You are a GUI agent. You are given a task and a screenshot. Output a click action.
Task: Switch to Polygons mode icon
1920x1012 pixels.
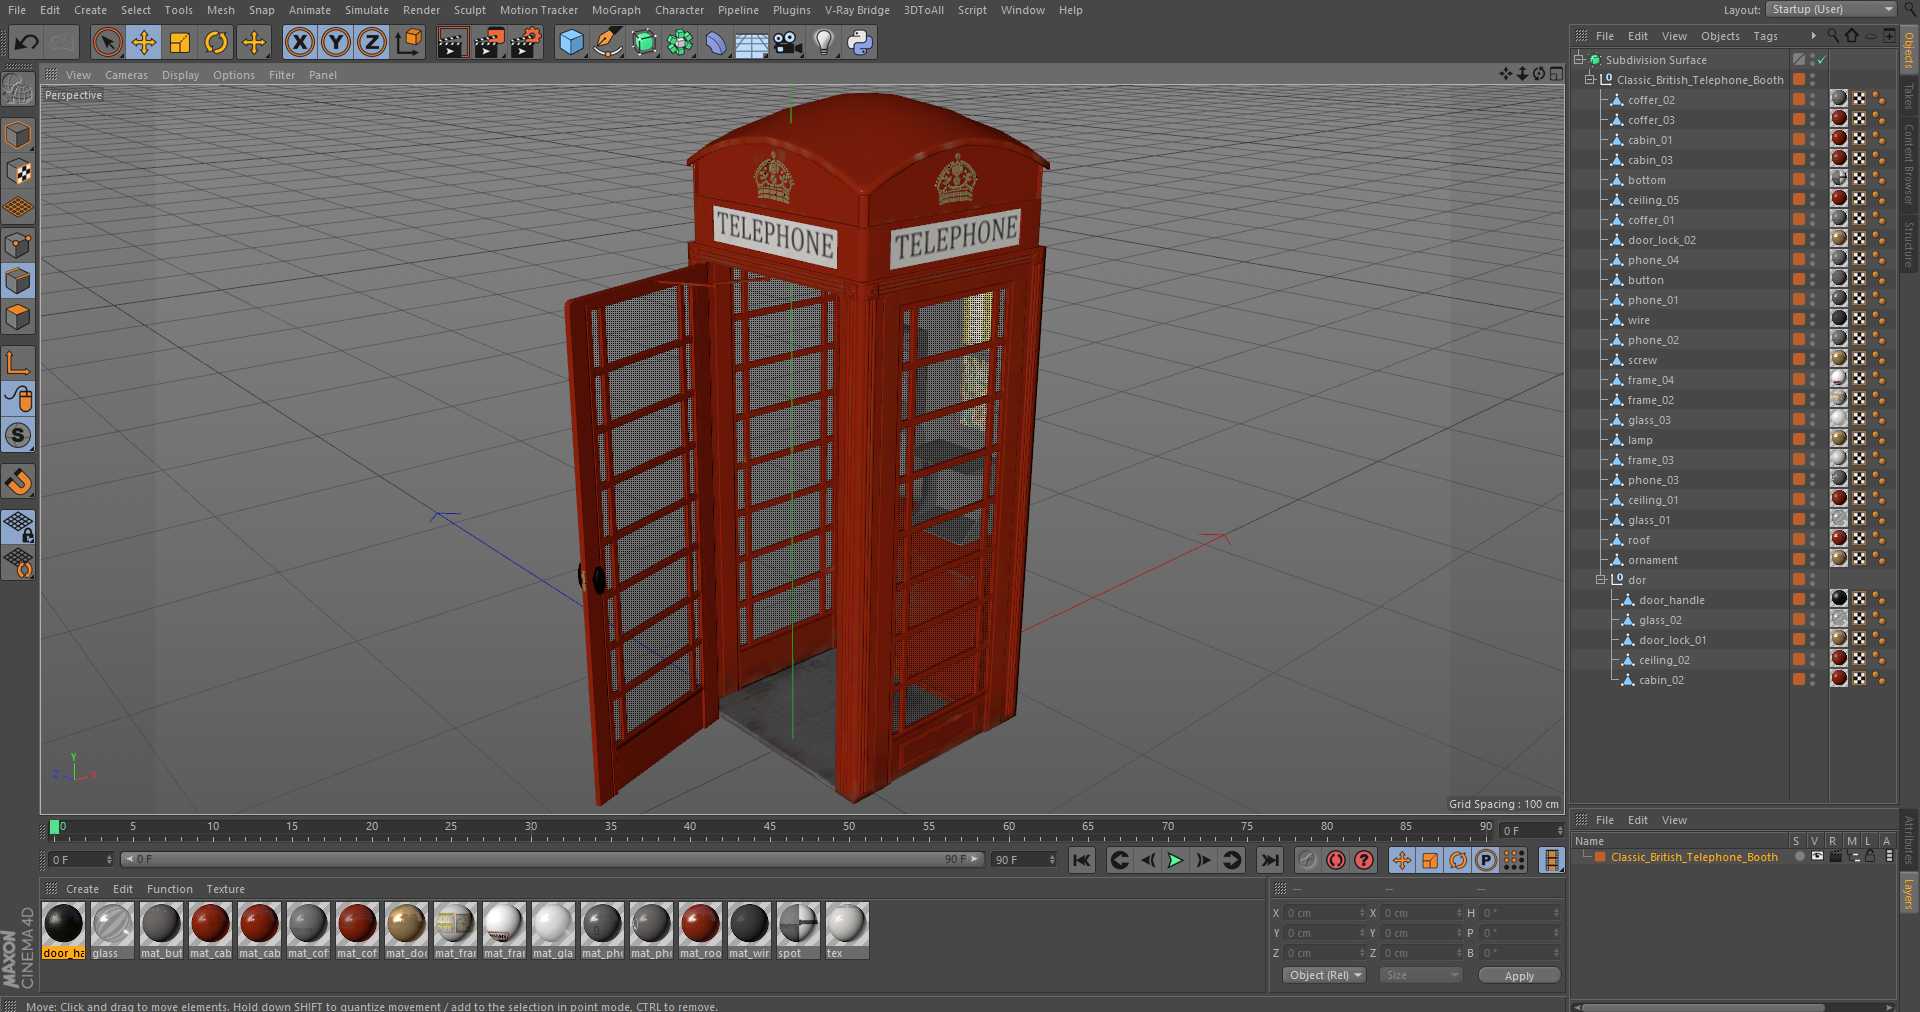coord(18,317)
